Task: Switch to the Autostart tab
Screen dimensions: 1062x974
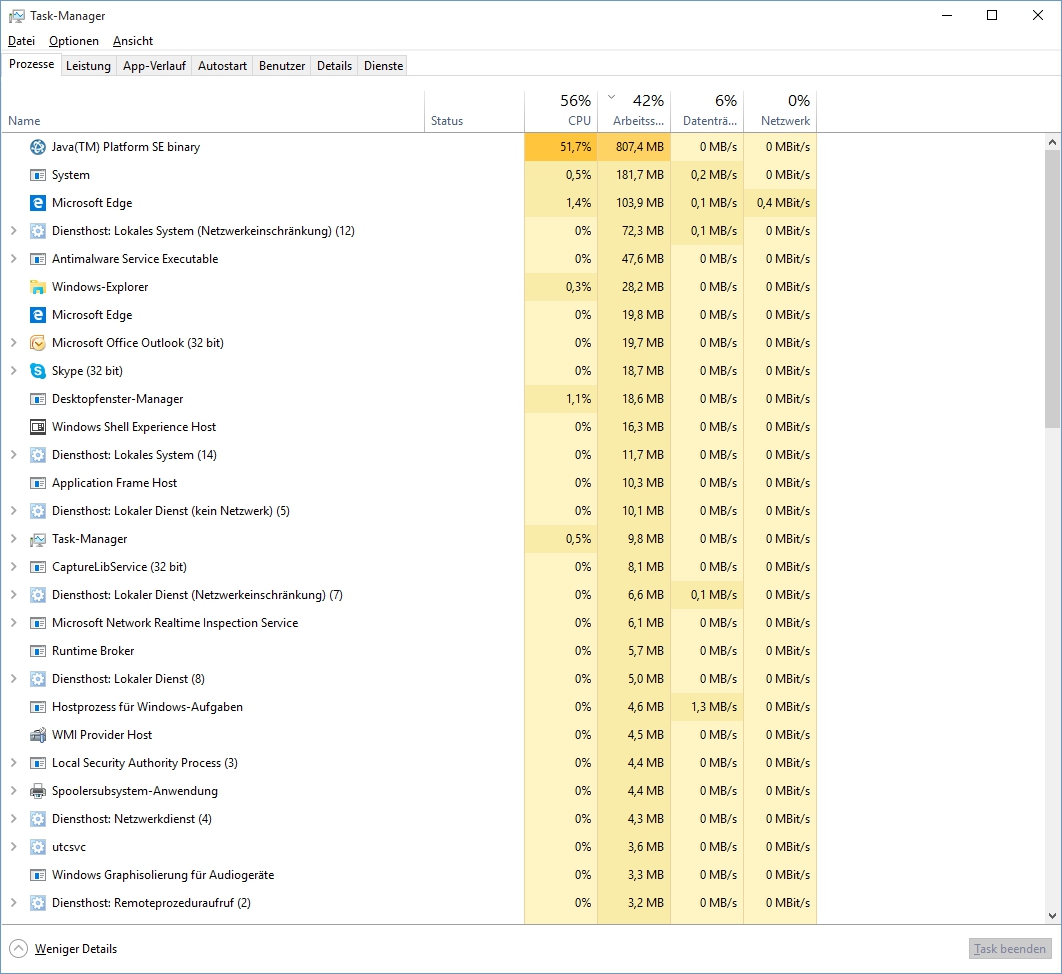Action: (x=222, y=66)
